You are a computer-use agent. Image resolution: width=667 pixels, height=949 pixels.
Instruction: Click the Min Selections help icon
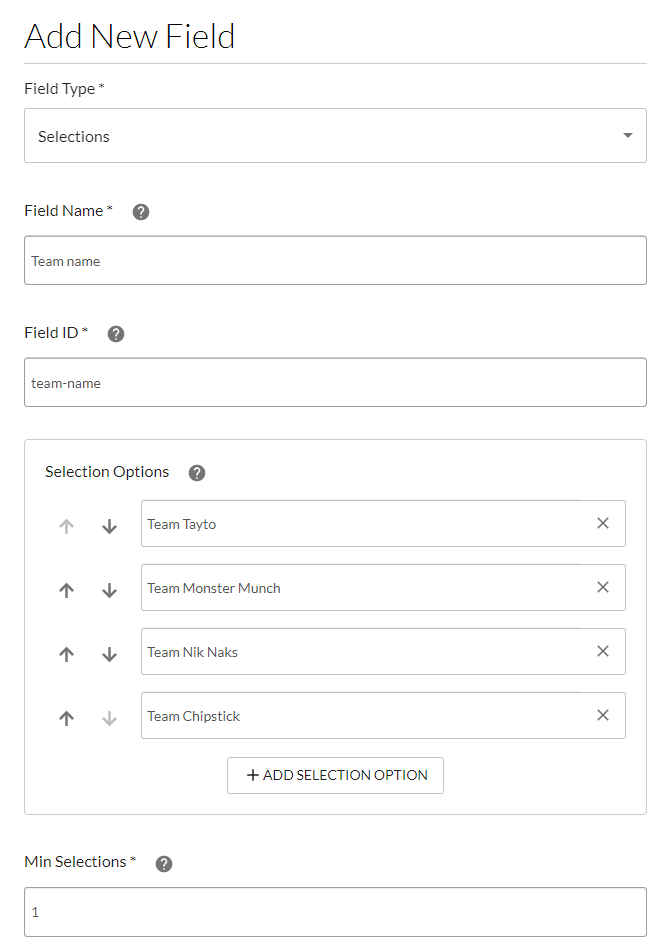(x=163, y=861)
